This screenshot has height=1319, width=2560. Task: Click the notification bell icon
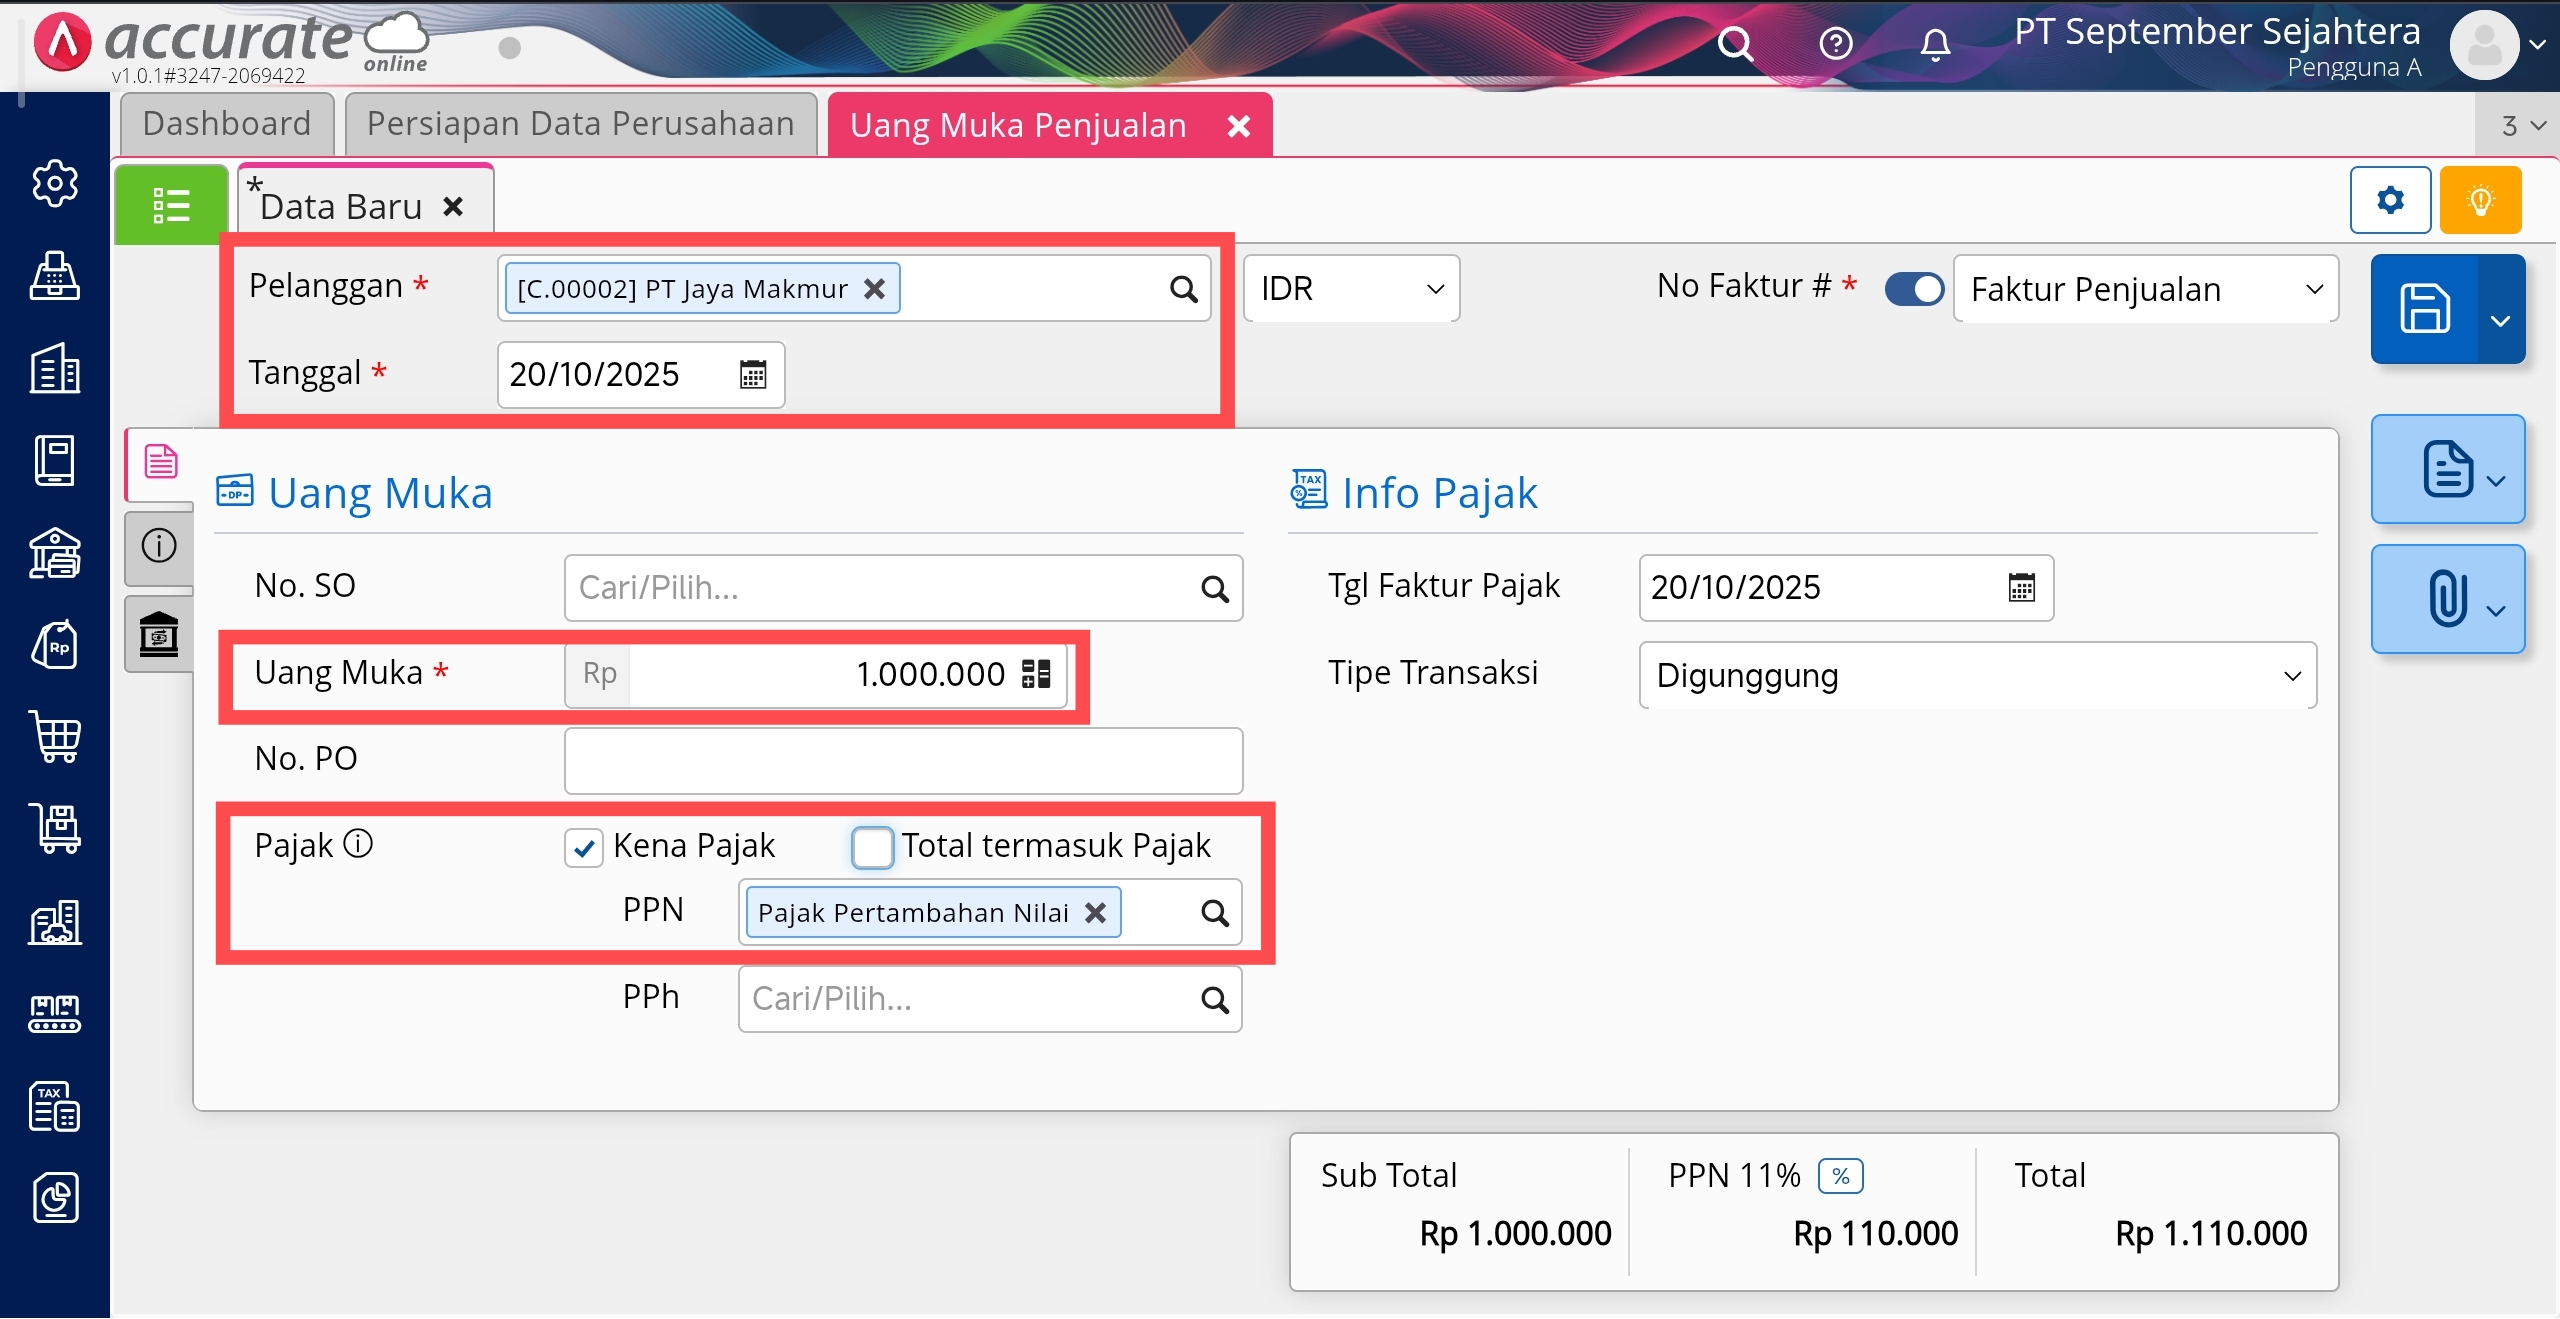click(1935, 44)
